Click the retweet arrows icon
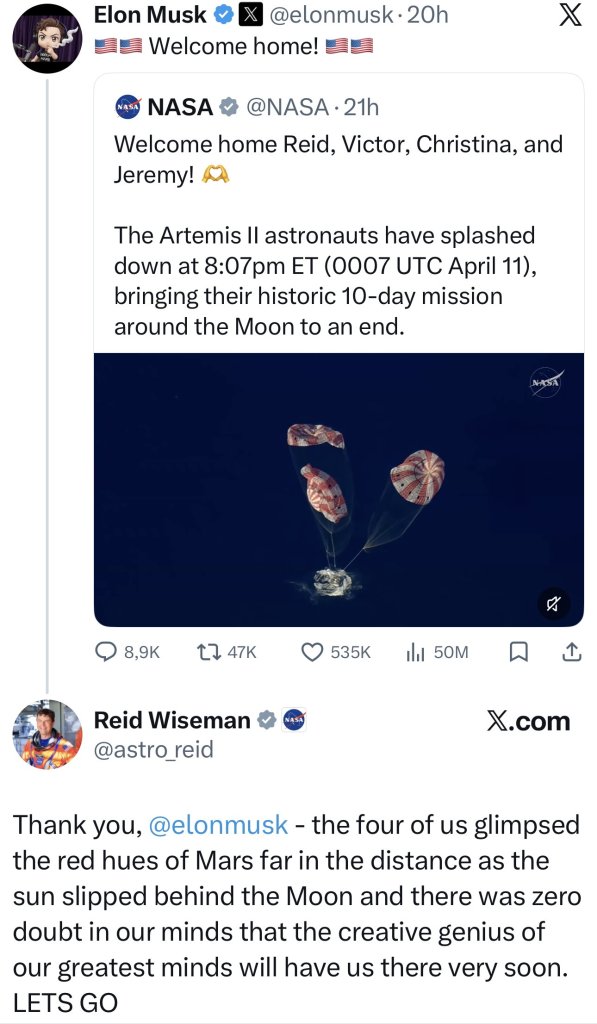Image resolution: width=597 pixels, height=1024 pixels. 208,651
